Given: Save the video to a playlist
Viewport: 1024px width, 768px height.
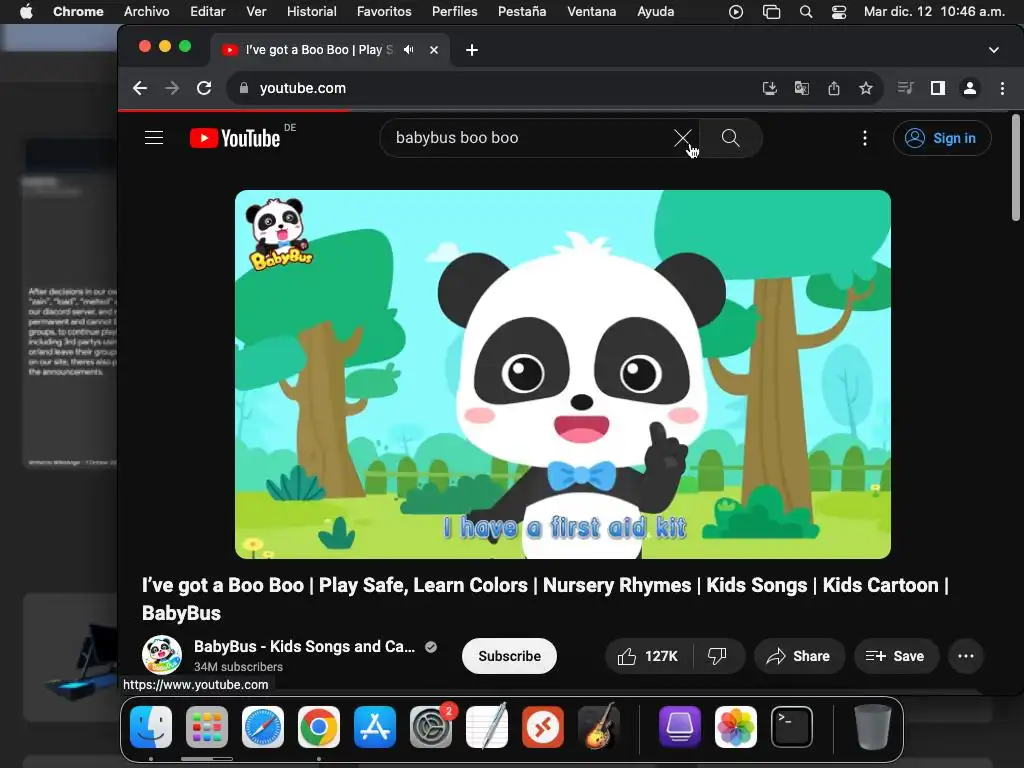Looking at the screenshot, I should click(x=896, y=656).
